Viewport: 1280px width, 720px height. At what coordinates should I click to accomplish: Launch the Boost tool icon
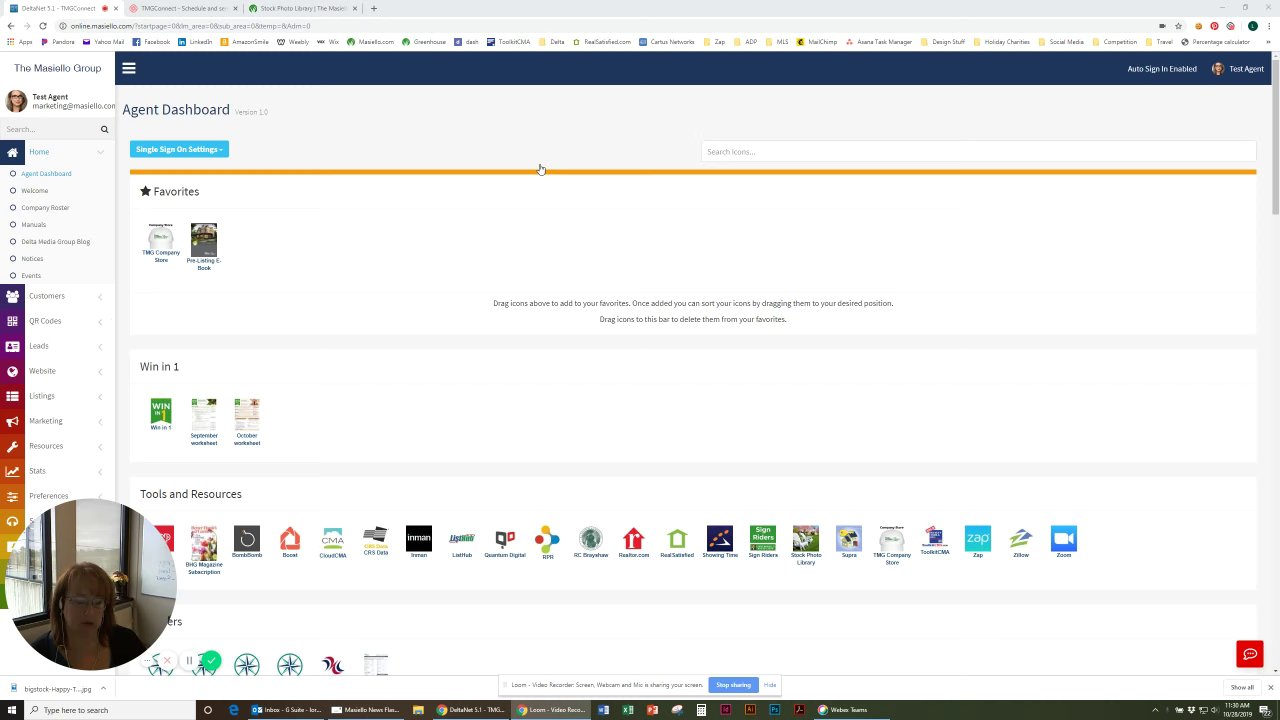pos(290,542)
